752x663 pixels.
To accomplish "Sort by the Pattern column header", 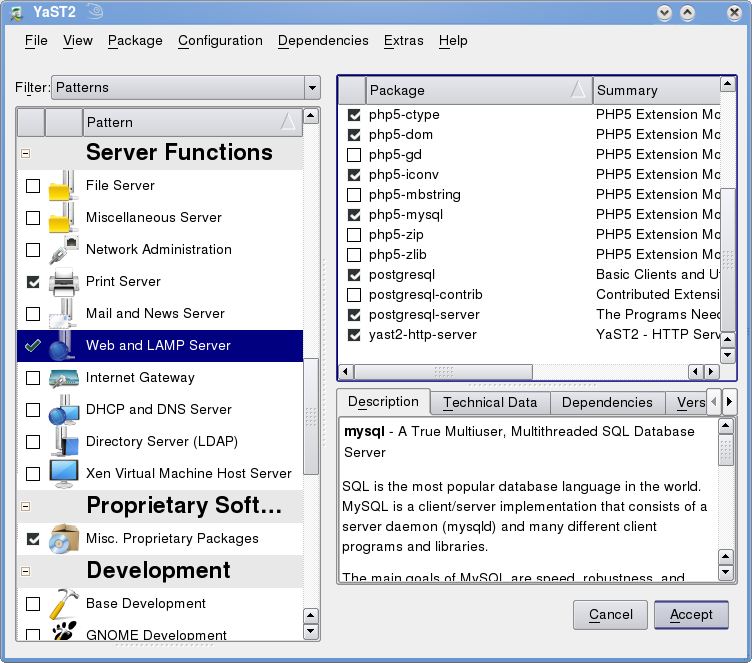I will pos(192,122).
